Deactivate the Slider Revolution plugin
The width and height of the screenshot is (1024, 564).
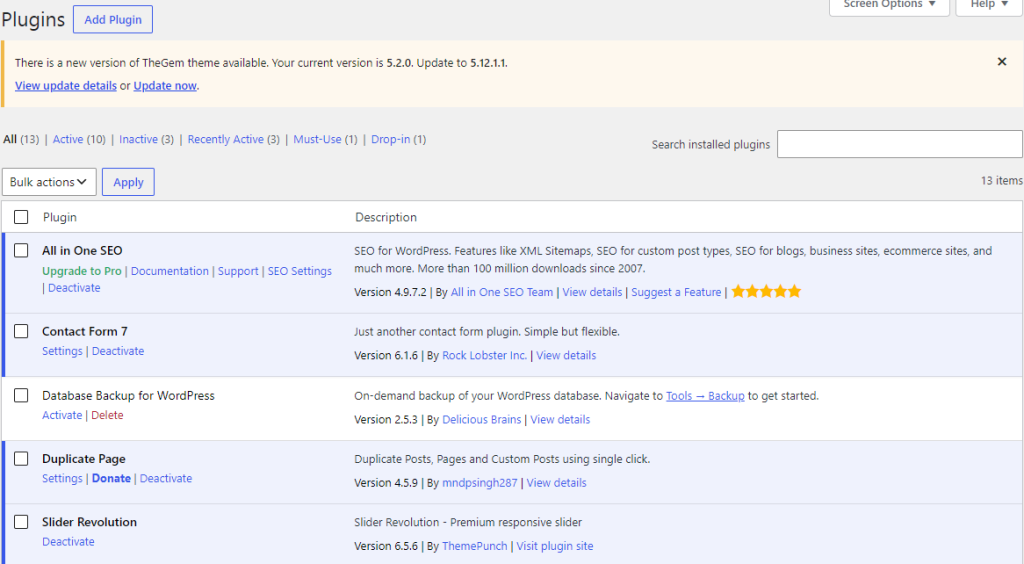pyautogui.click(x=68, y=542)
